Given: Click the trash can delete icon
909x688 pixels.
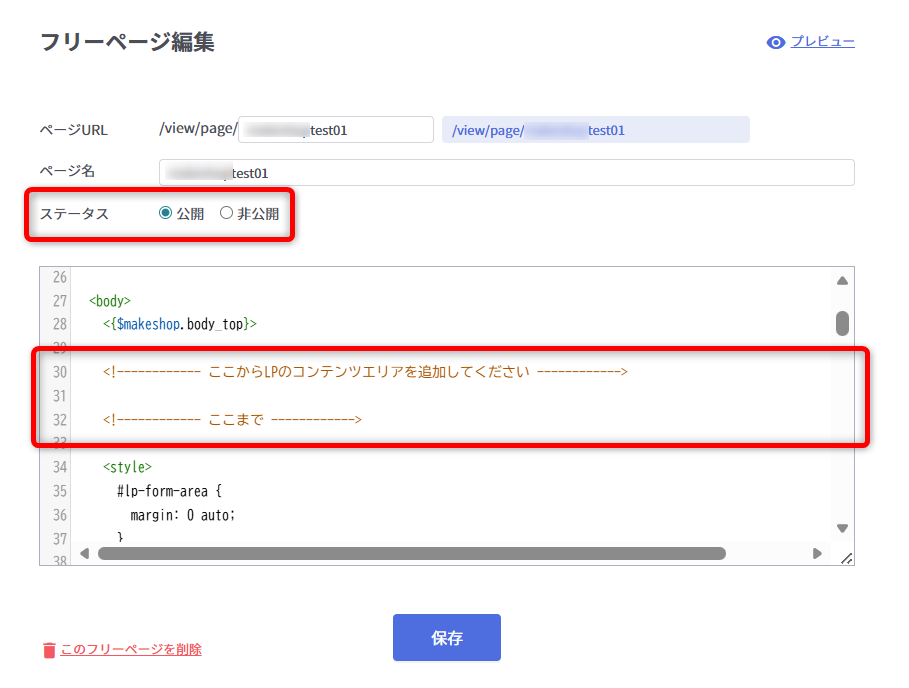Looking at the screenshot, I should pyautogui.click(x=49, y=650).
